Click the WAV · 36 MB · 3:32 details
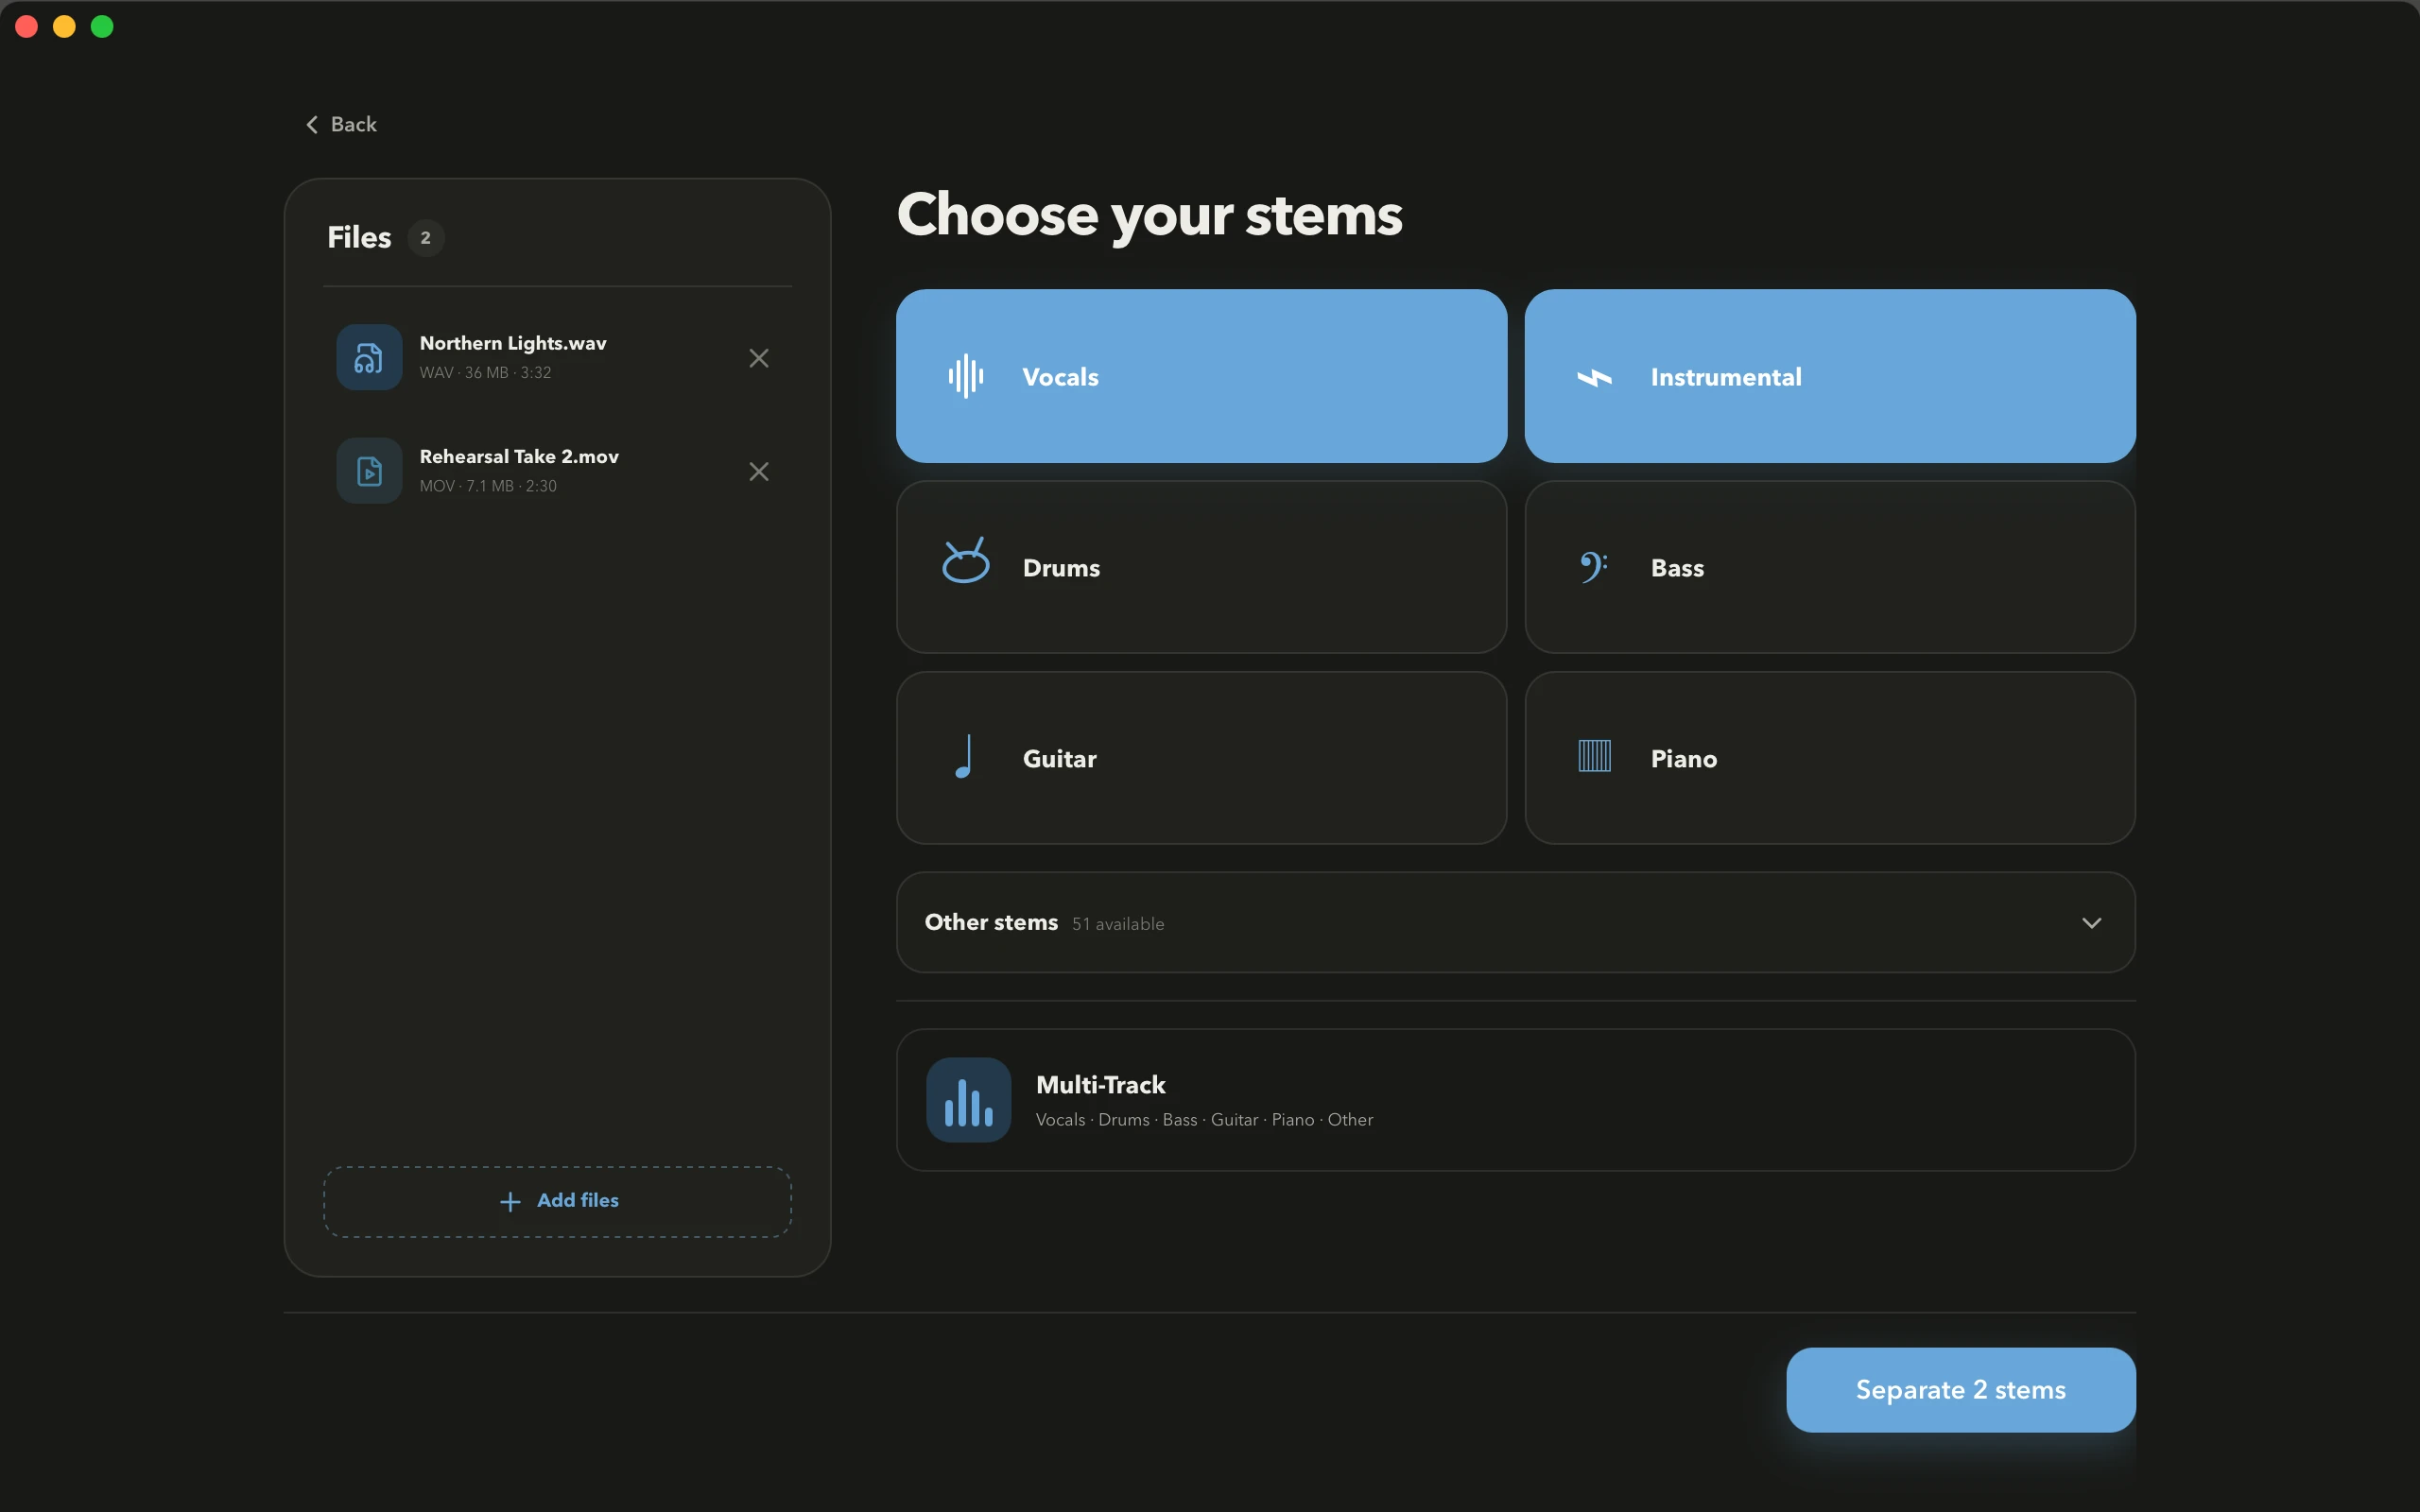Screen dimensions: 2420x1512 pyautogui.click(x=485, y=372)
